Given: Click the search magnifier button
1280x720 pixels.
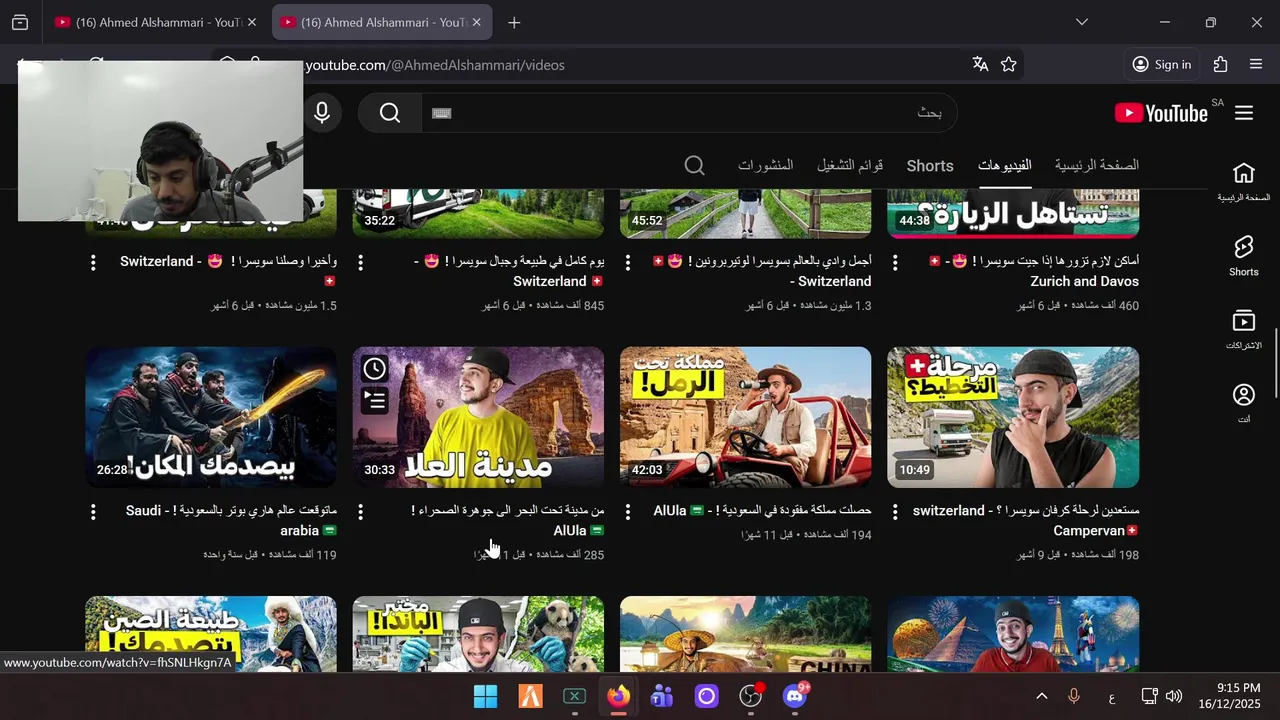Looking at the screenshot, I should pos(390,113).
